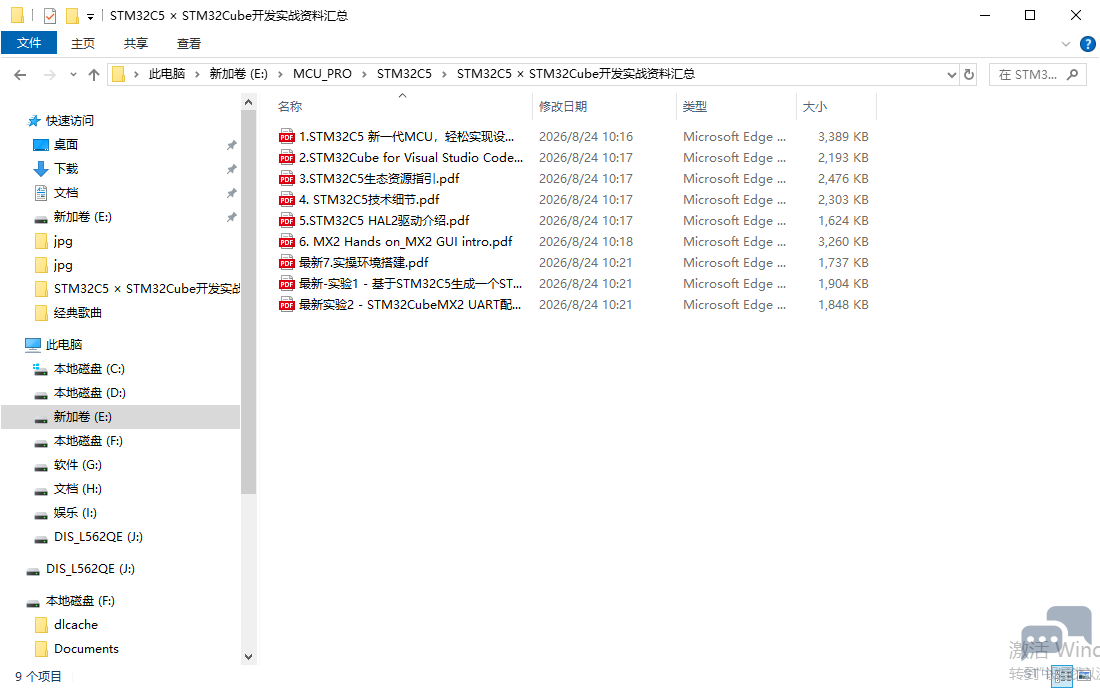Image resolution: width=1100 pixels, height=689 pixels.
Task: Click PDF icon of 最新7.实操环境搭建.pdf
Action: (x=286, y=262)
